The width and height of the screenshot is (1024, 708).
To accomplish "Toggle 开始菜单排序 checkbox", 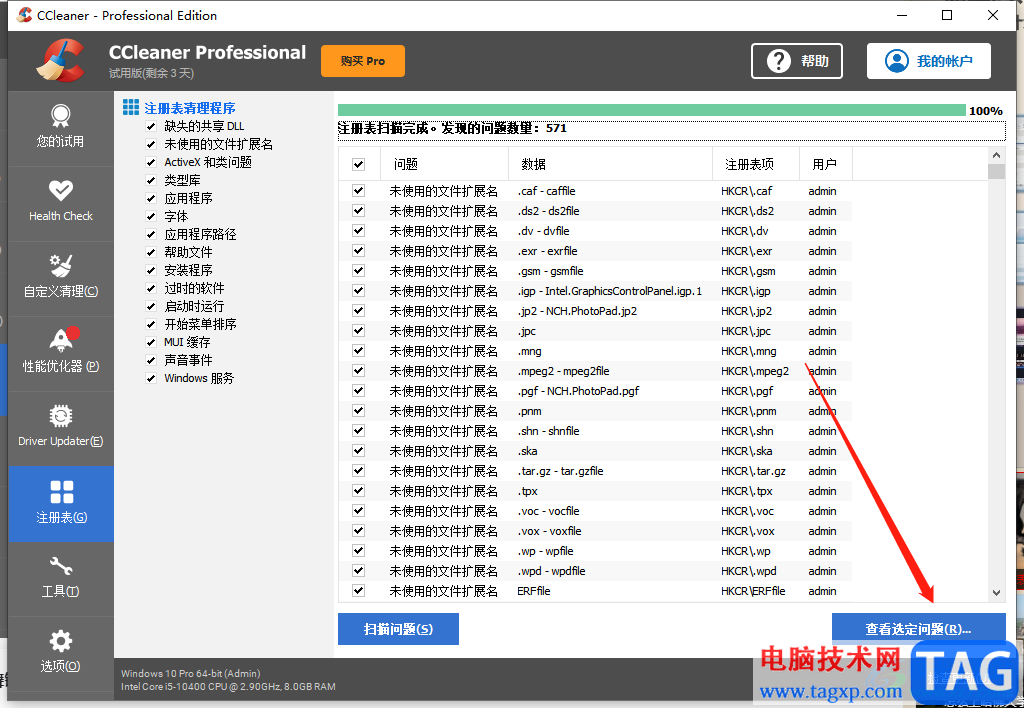I will 151,325.
